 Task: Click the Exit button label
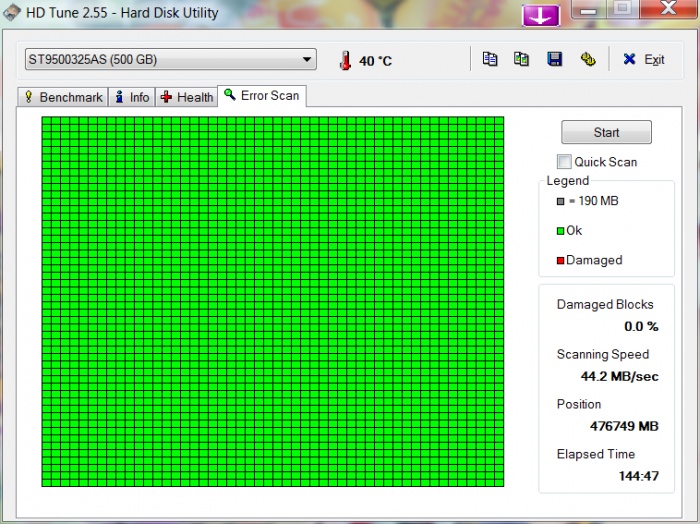pyautogui.click(x=654, y=59)
